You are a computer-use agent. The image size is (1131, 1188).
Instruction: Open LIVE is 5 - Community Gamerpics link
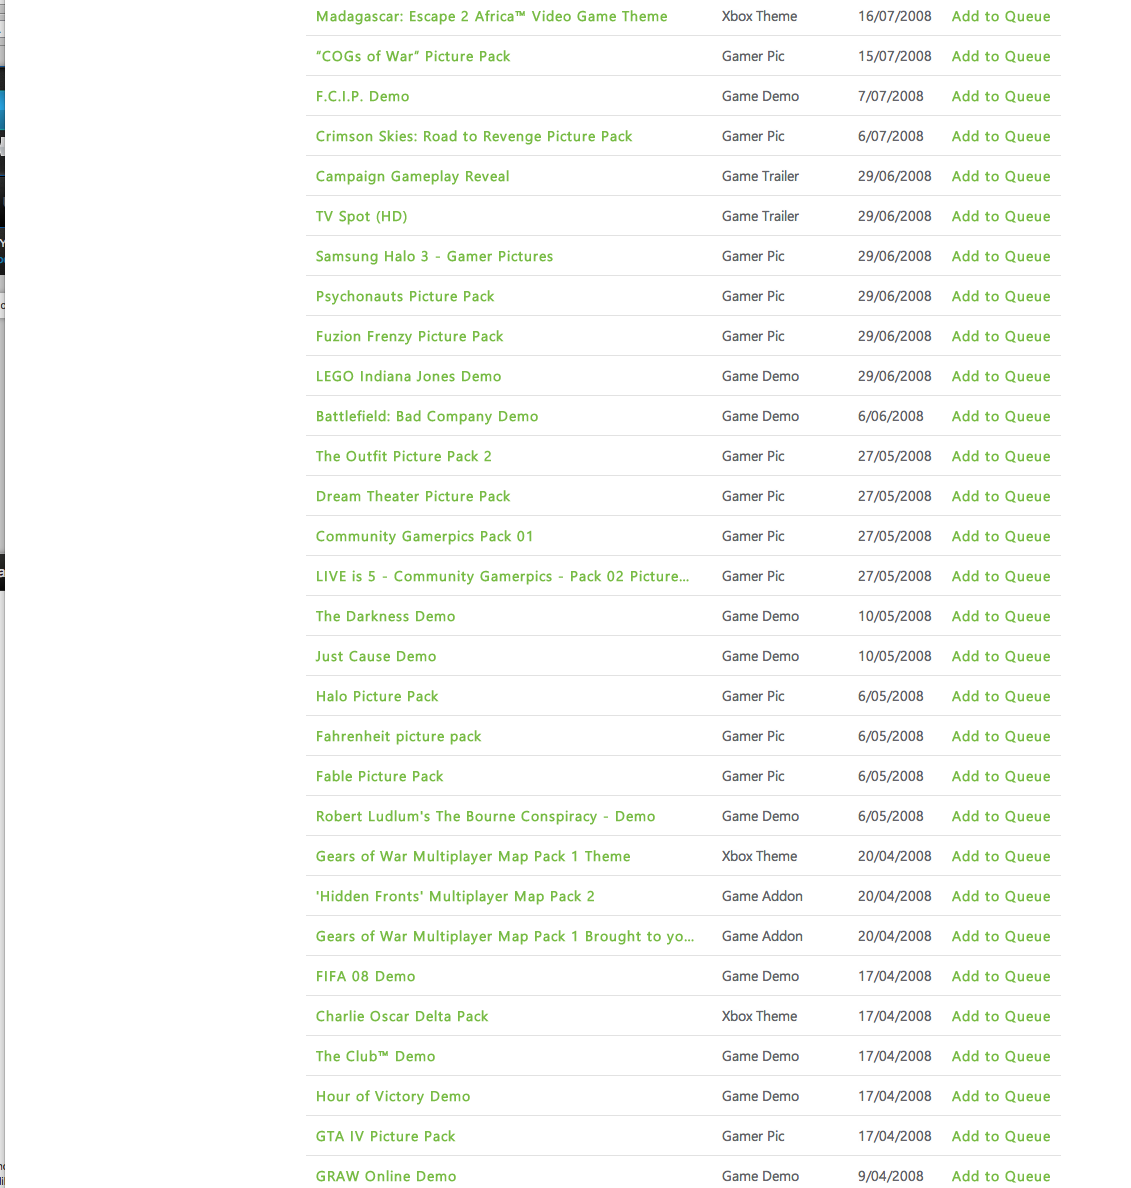pyautogui.click(x=502, y=577)
